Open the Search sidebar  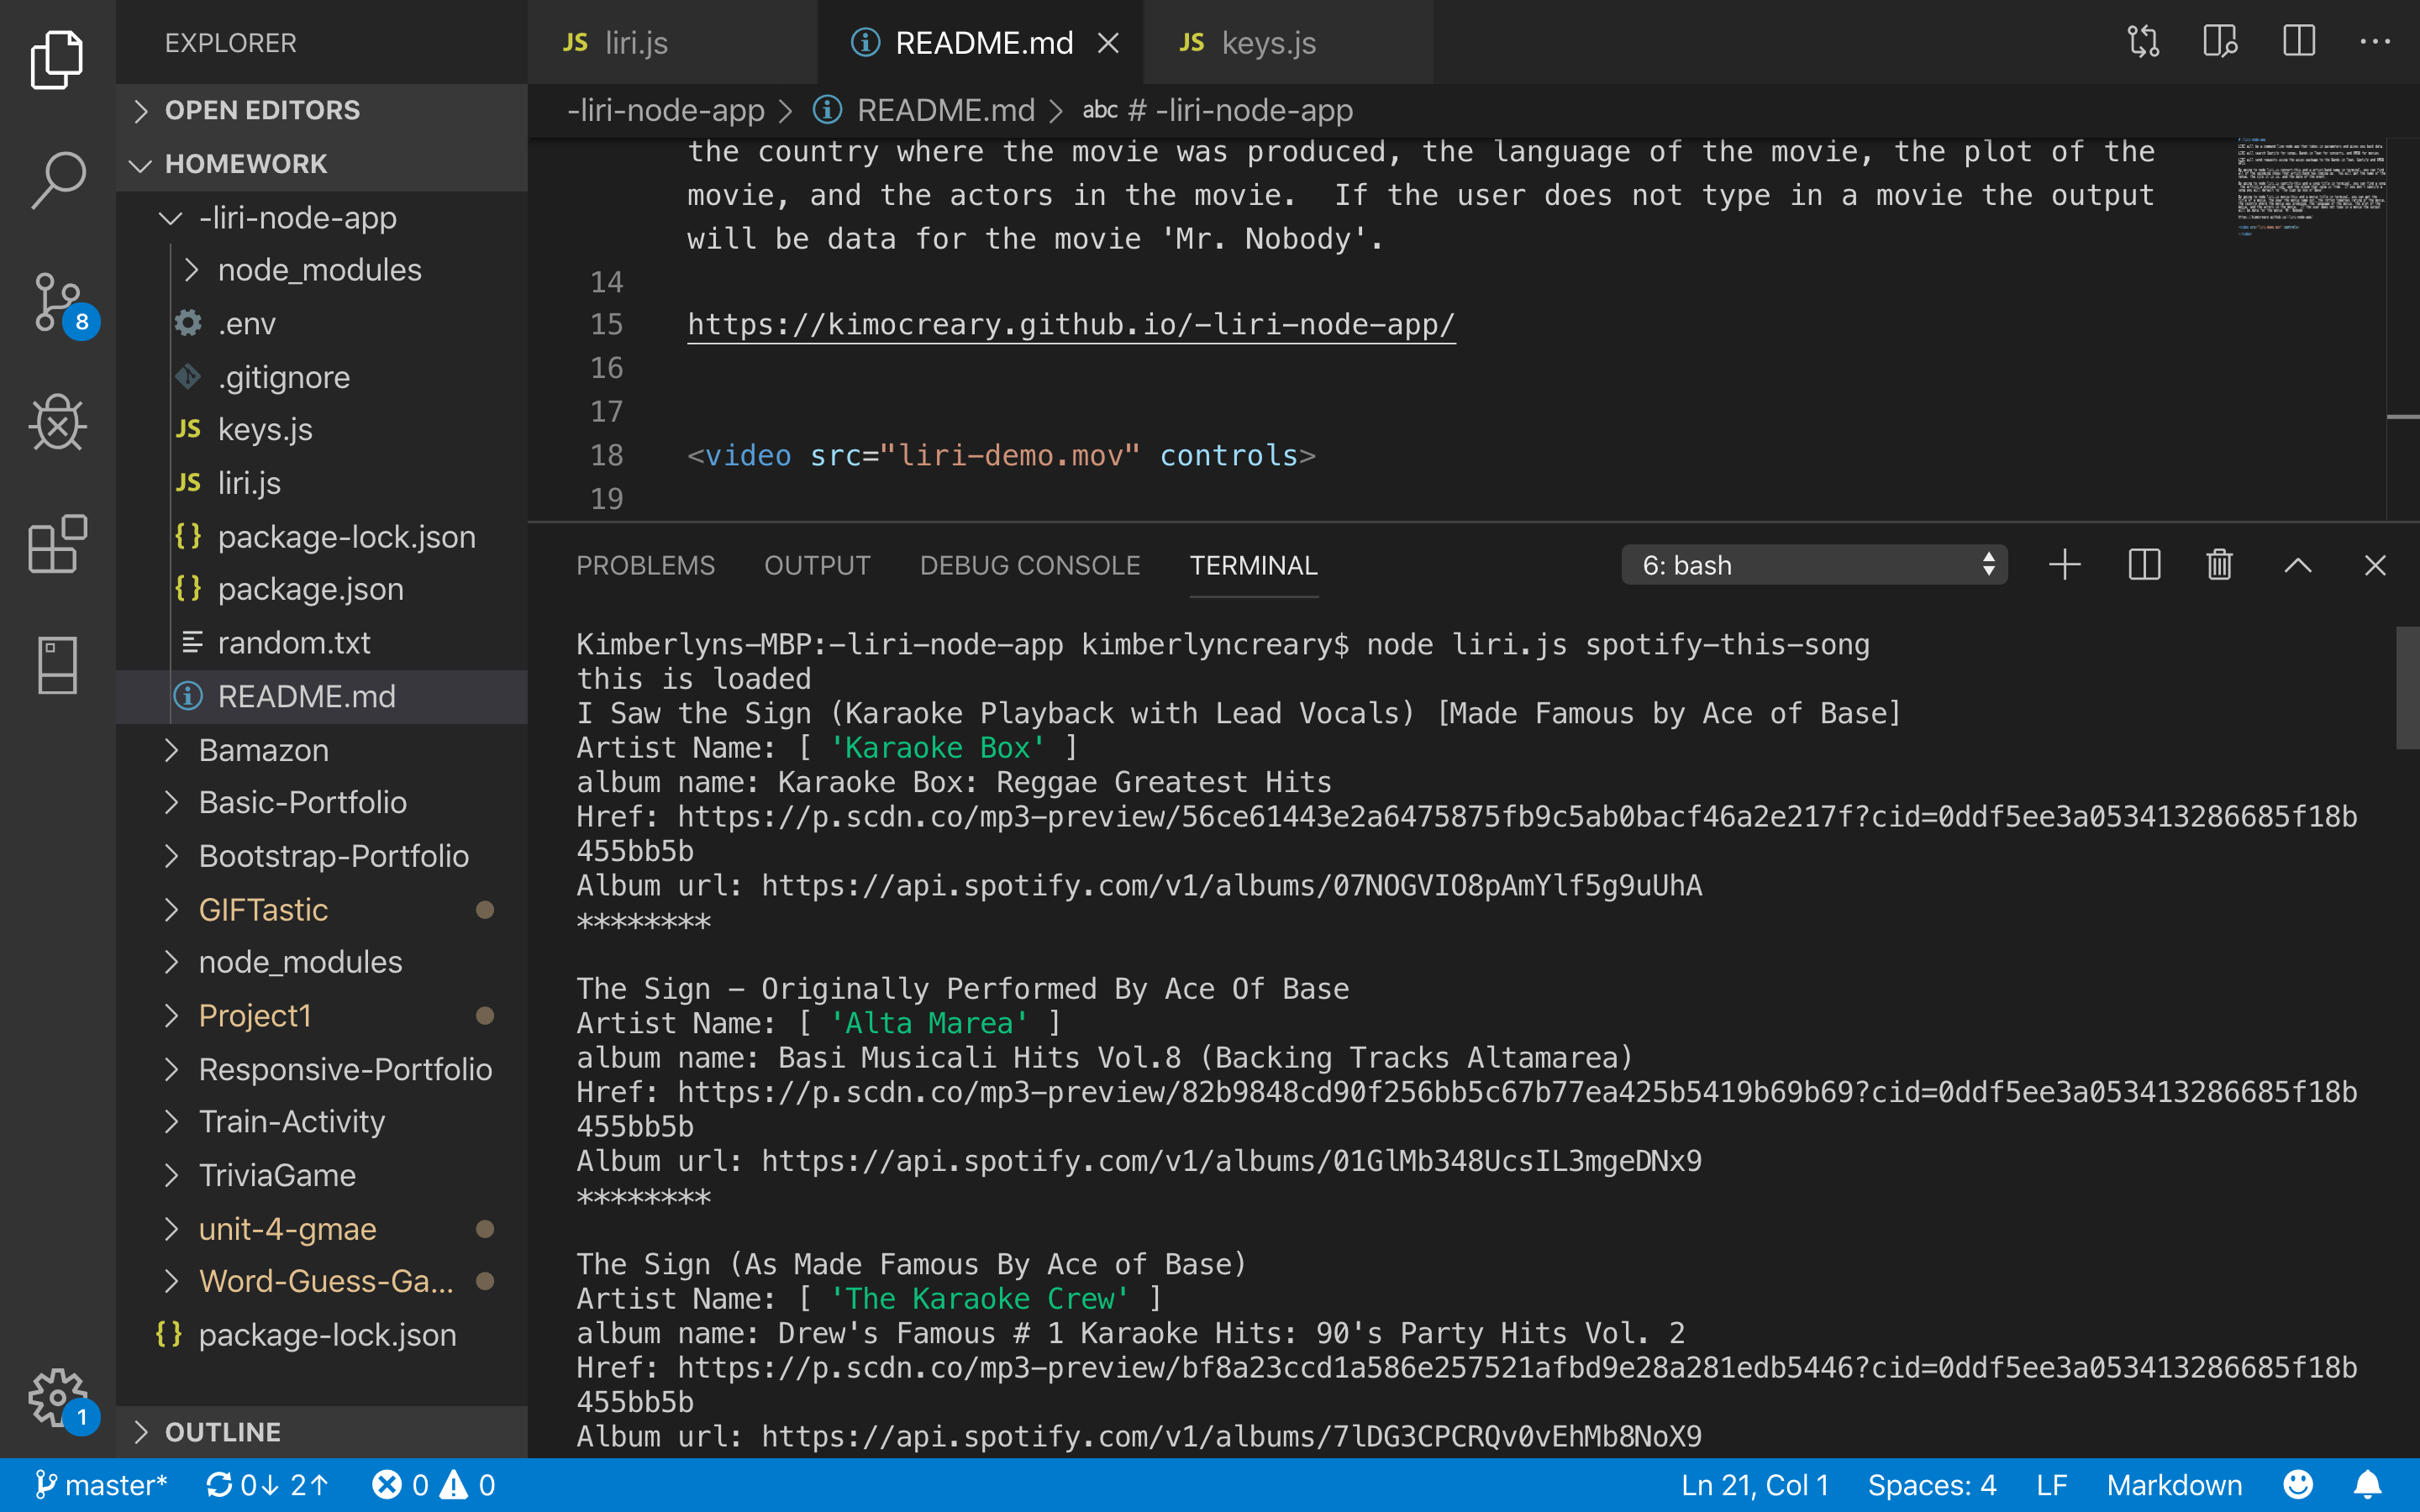coord(57,180)
